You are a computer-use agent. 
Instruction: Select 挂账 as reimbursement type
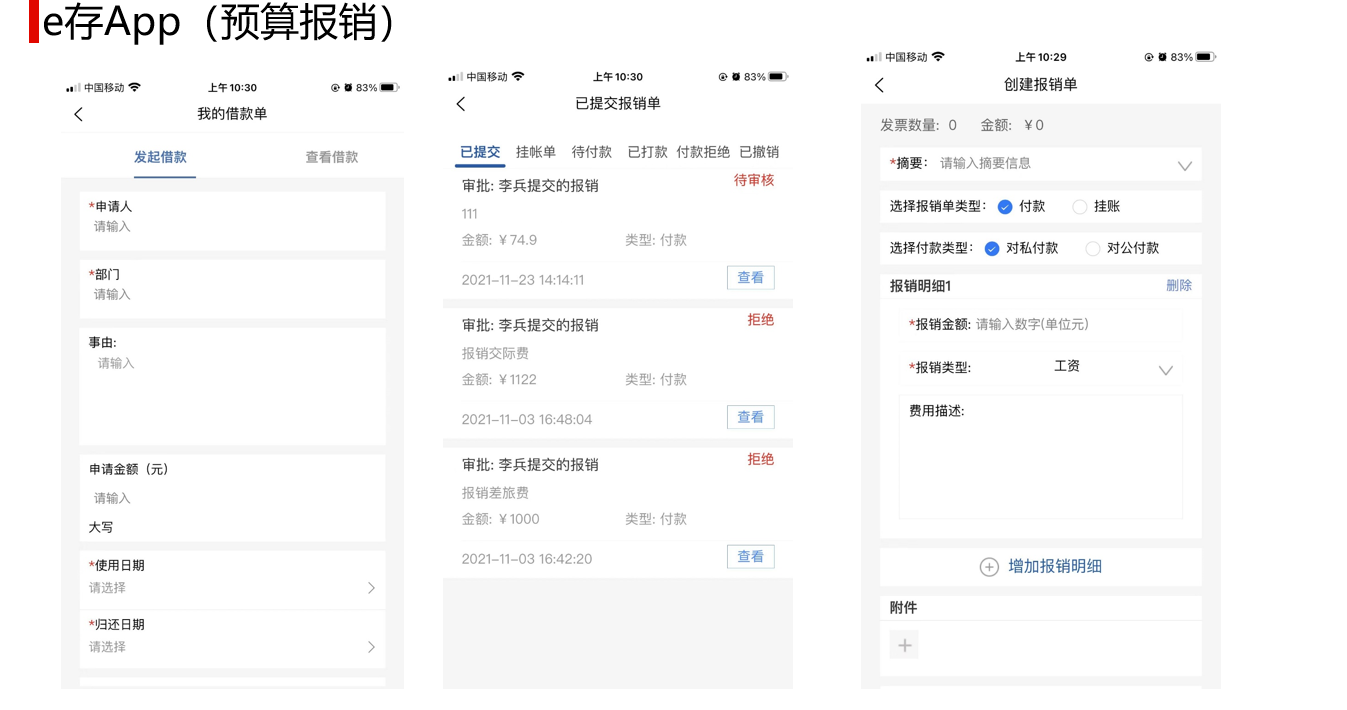1080,207
